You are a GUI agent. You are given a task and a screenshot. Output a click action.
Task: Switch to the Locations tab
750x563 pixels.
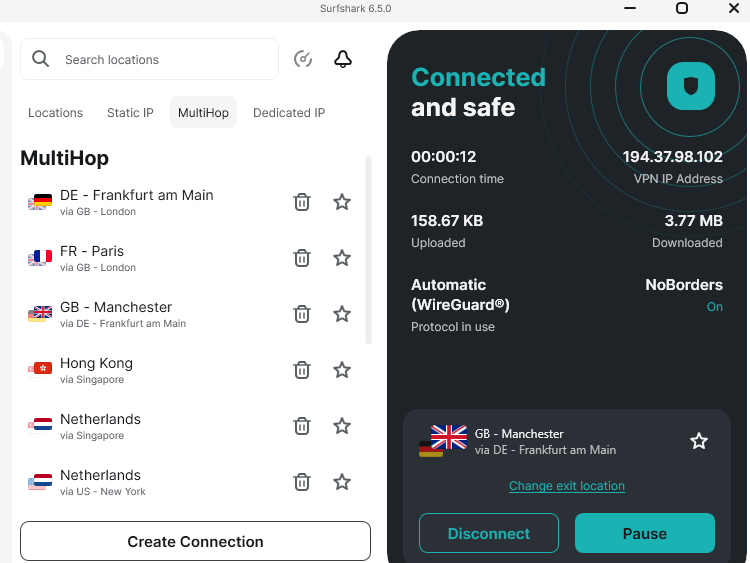click(56, 113)
